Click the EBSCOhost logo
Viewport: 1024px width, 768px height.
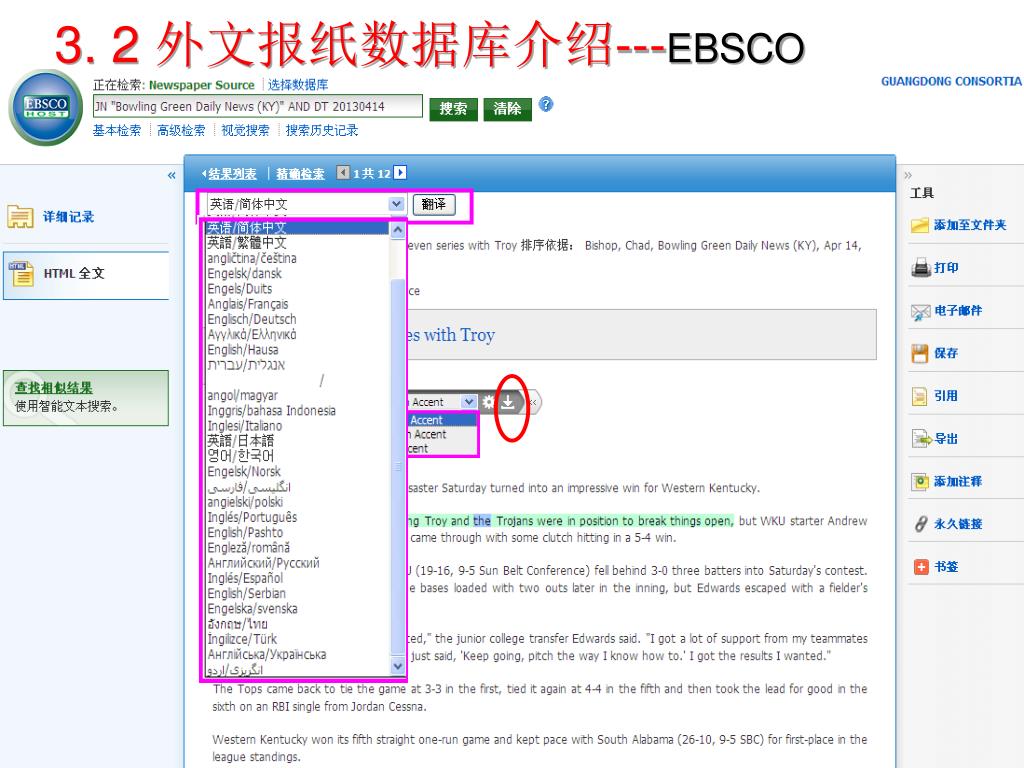click(46, 107)
